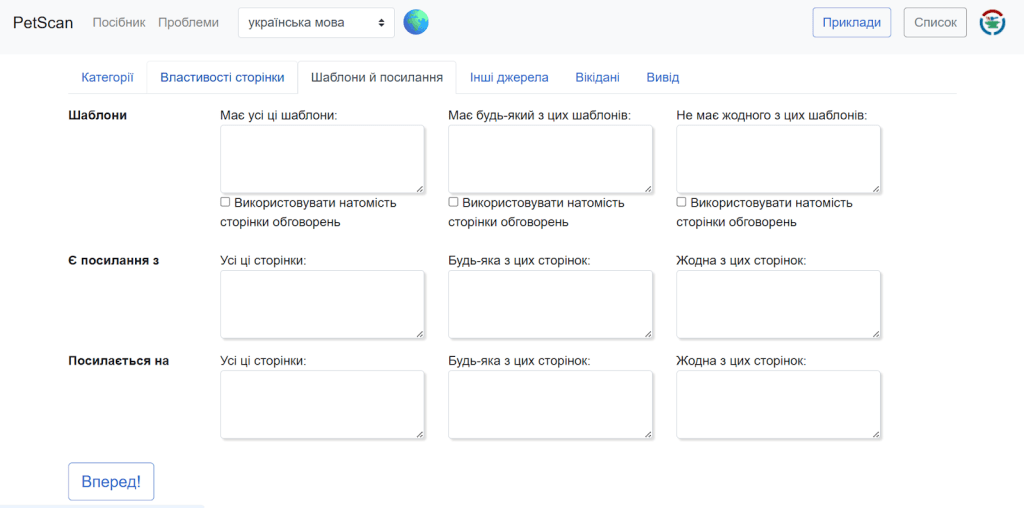Click the Приклади button

point(851,22)
